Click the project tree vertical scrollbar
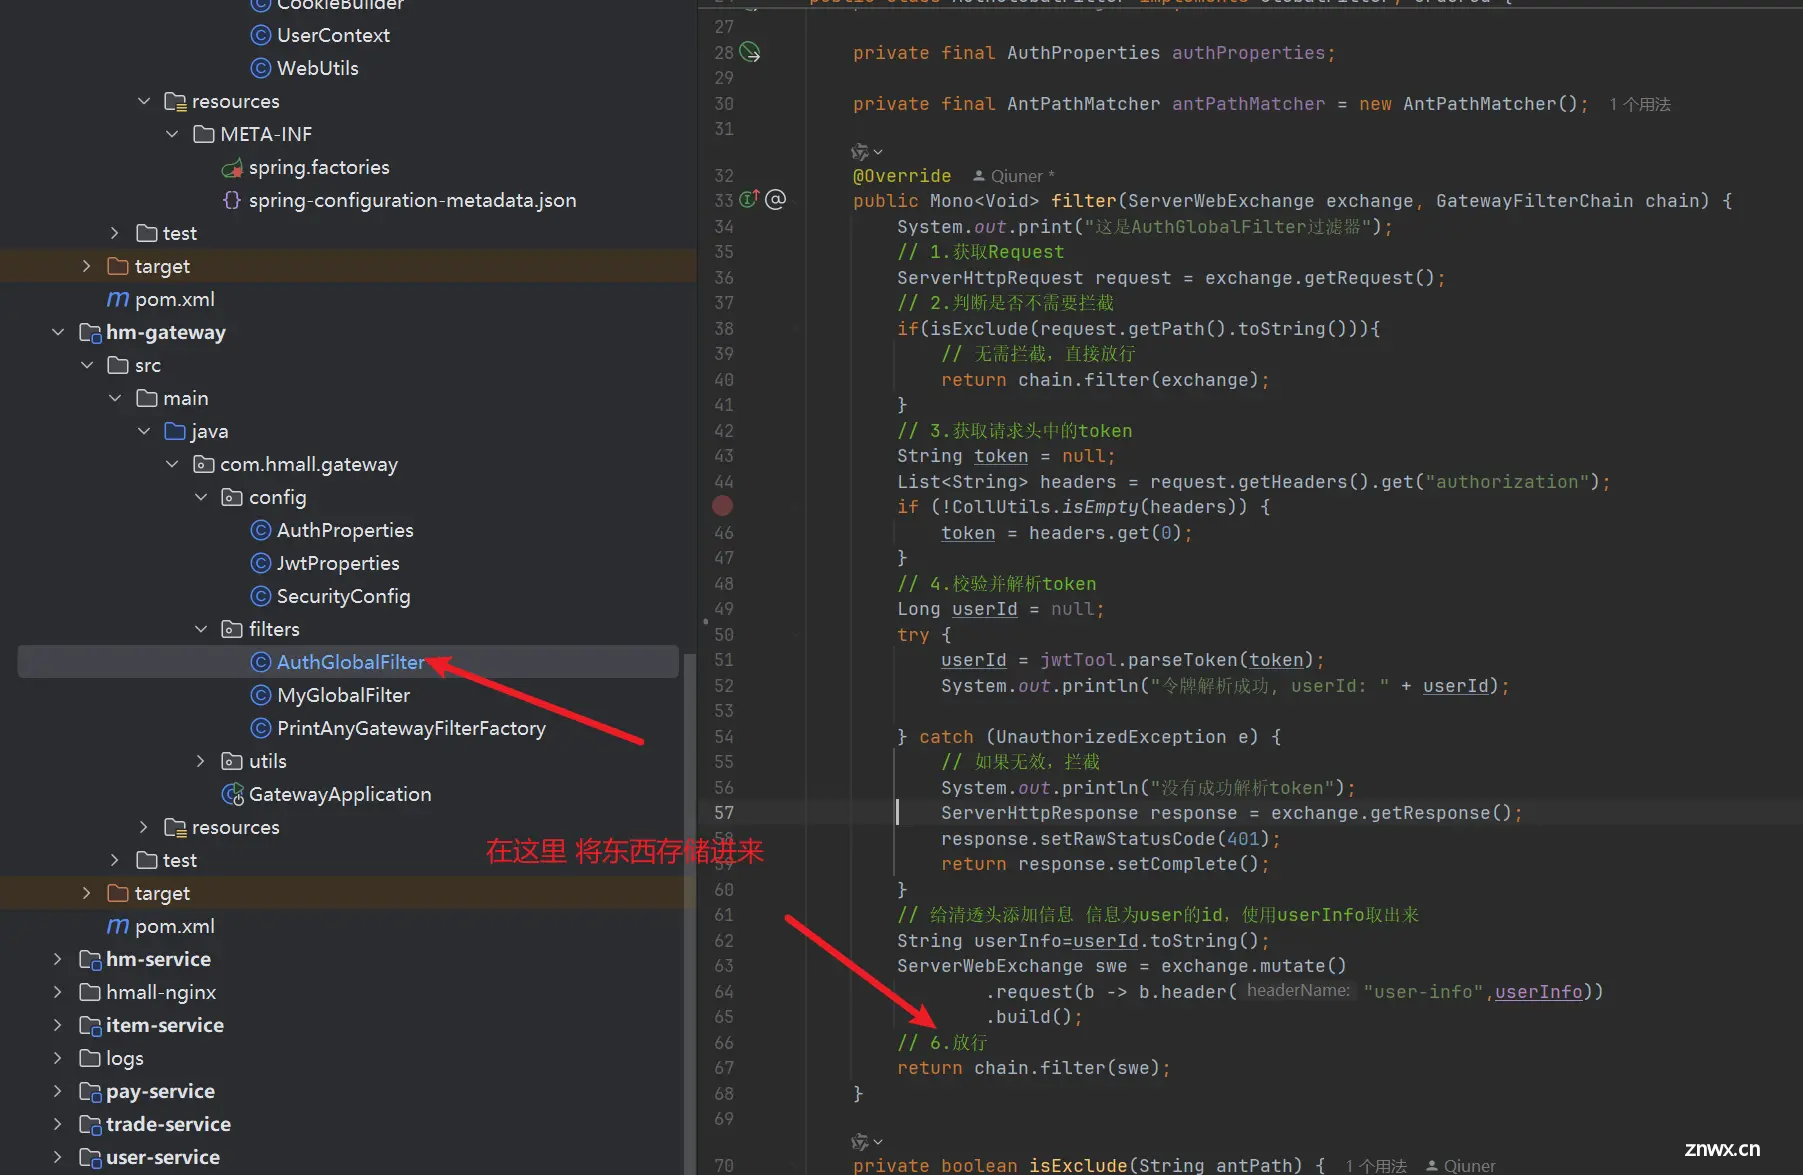The image size is (1803, 1175). (x=688, y=912)
